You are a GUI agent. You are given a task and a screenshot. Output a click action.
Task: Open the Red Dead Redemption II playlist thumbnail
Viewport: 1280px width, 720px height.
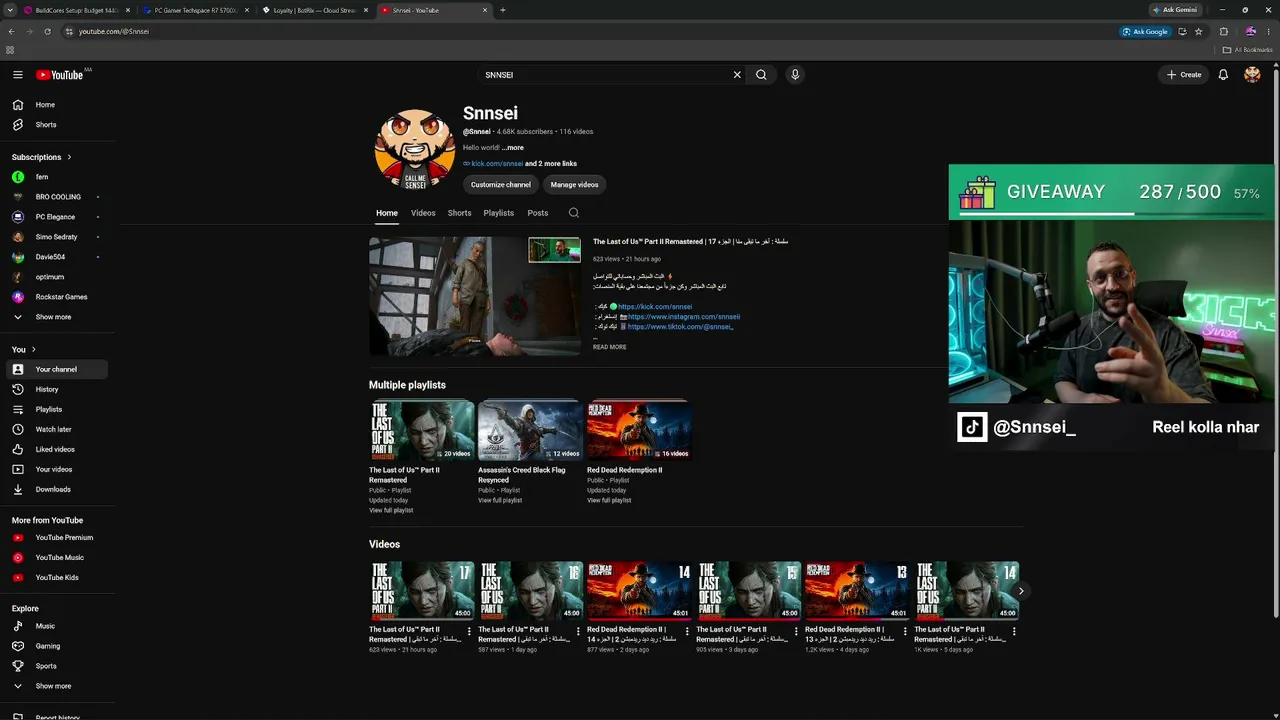(x=639, y=430)
